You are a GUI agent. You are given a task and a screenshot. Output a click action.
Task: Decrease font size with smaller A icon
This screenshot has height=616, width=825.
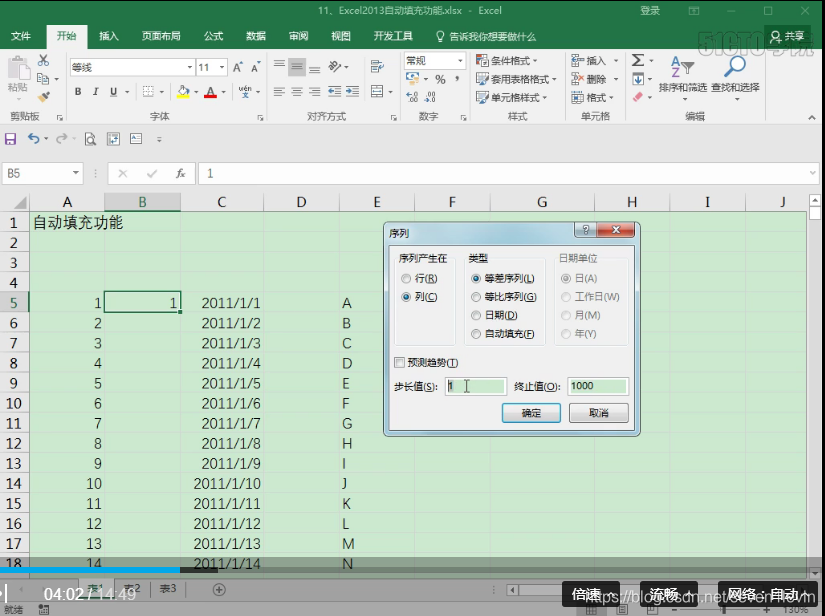[256, 67]
